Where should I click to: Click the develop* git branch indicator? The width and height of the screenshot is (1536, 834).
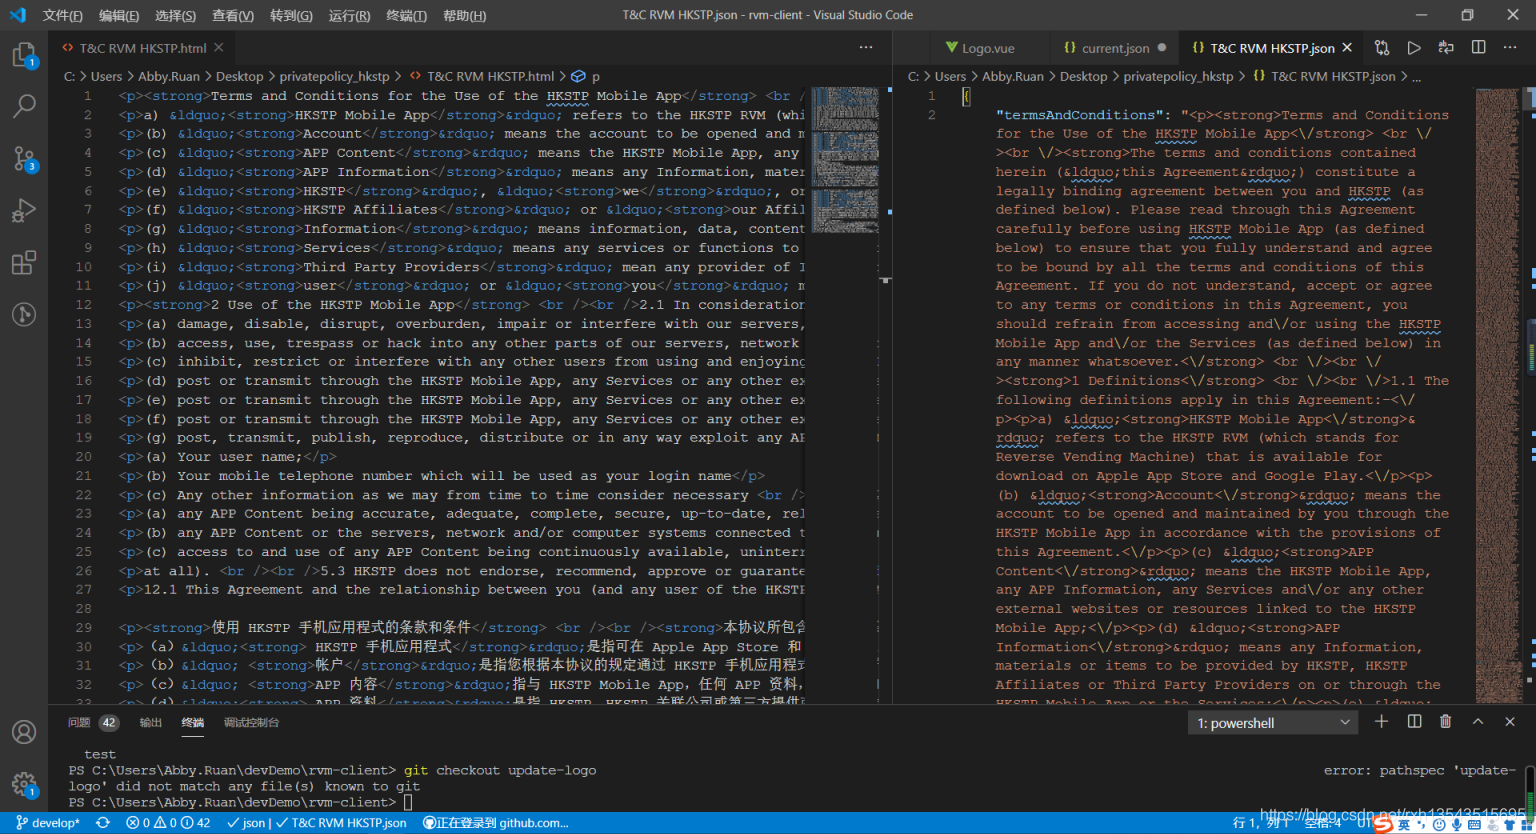pos(48,823)
